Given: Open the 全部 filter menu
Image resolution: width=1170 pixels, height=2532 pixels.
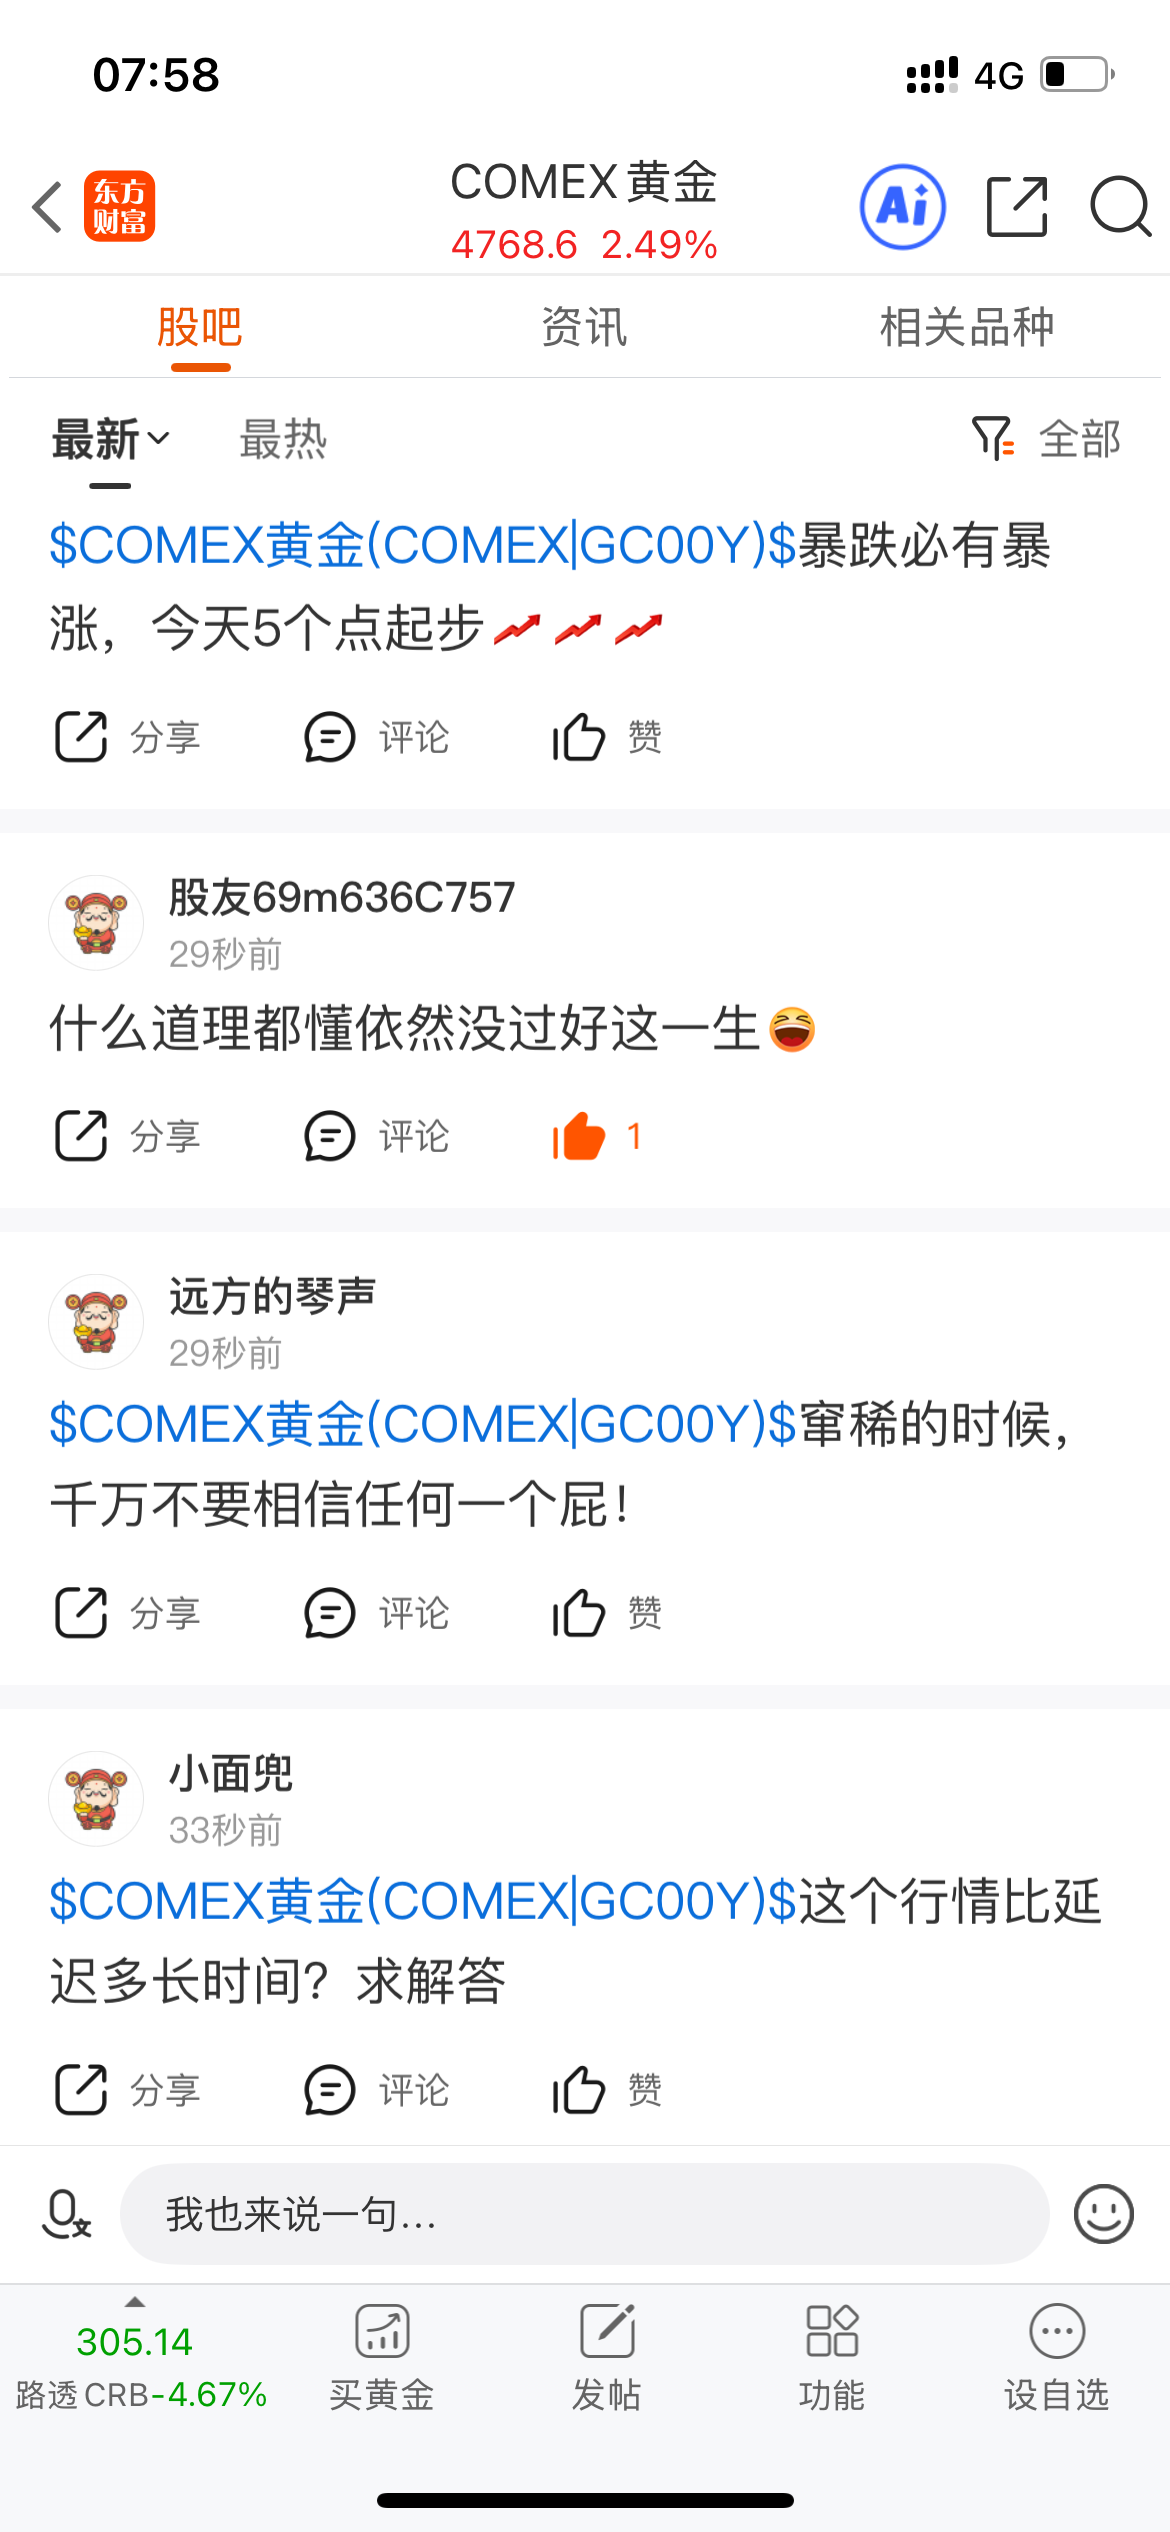Looking at the screenshot, I should (x=1046, y=439).
